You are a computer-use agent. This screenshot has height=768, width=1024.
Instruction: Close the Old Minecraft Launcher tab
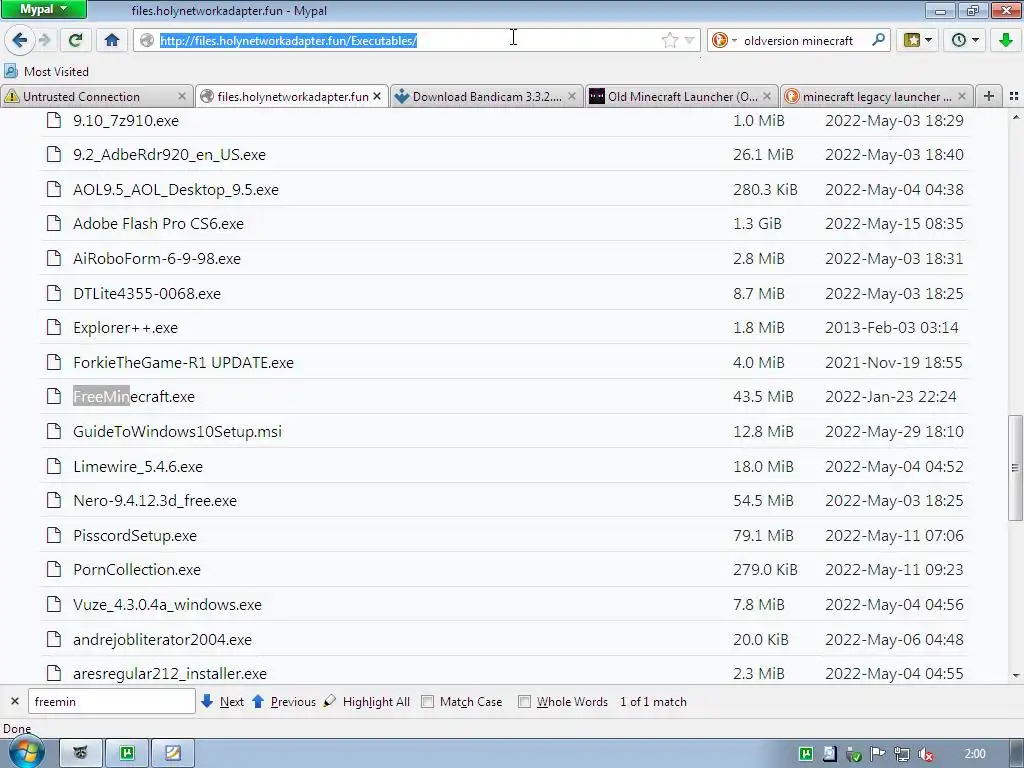(767, 96)
